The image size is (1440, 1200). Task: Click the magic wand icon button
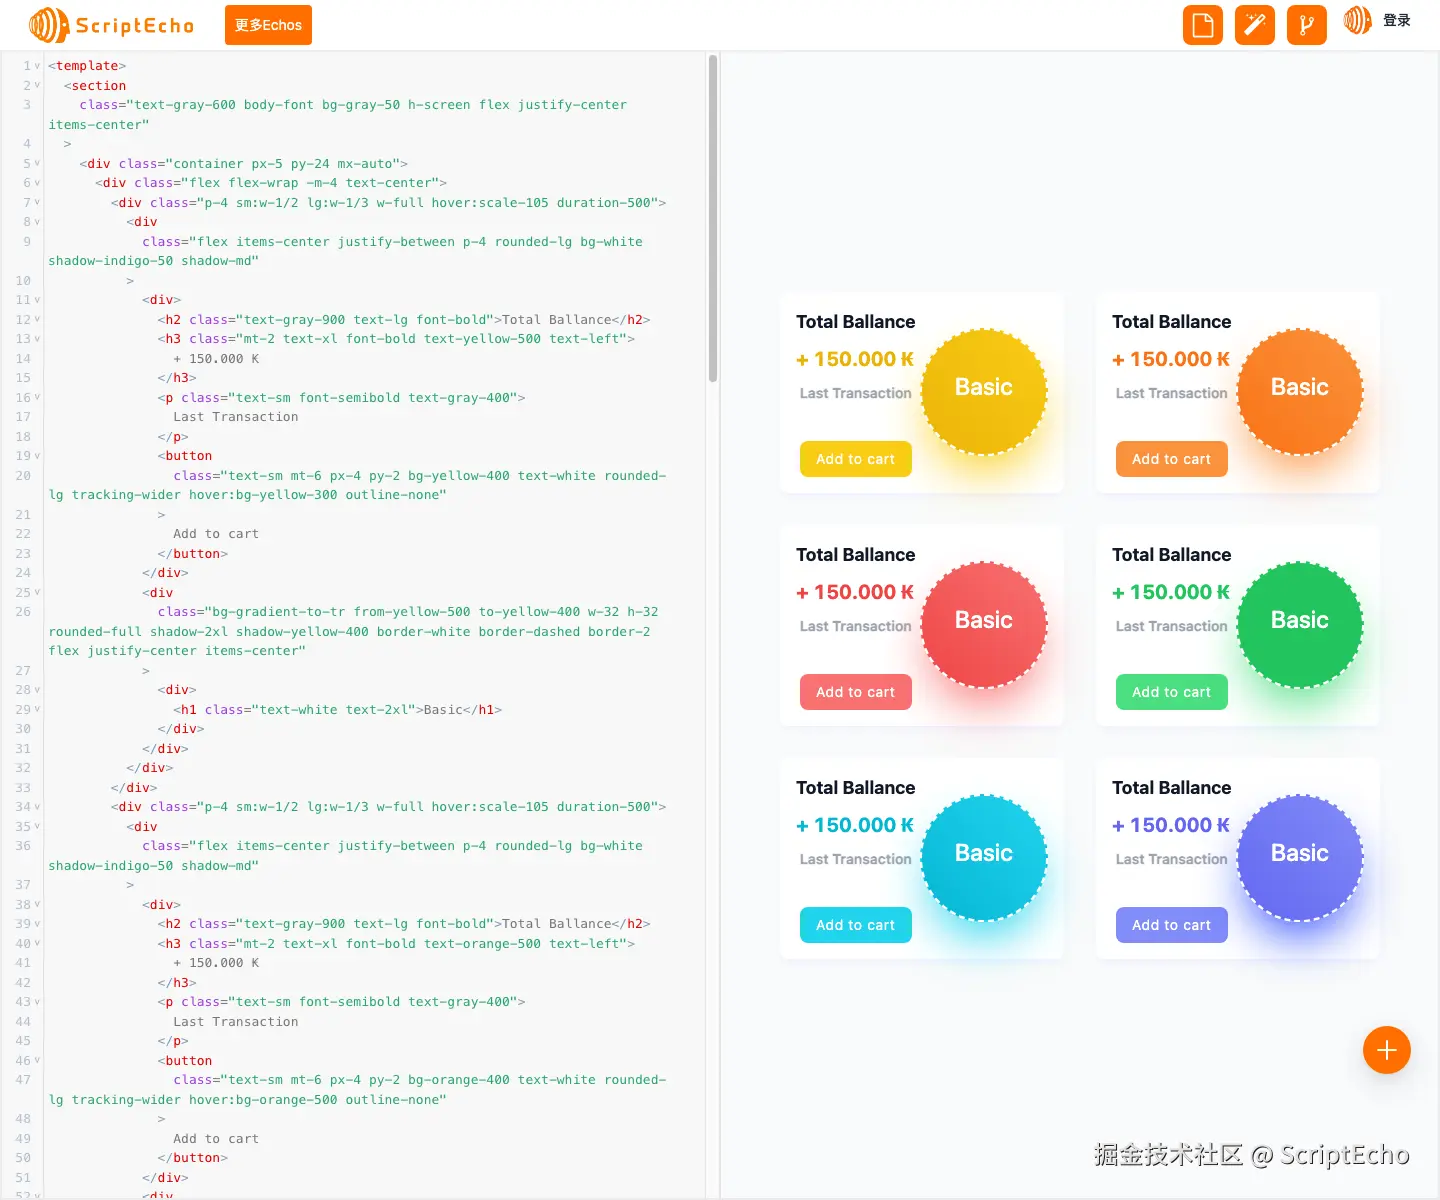coord(1255,25)
